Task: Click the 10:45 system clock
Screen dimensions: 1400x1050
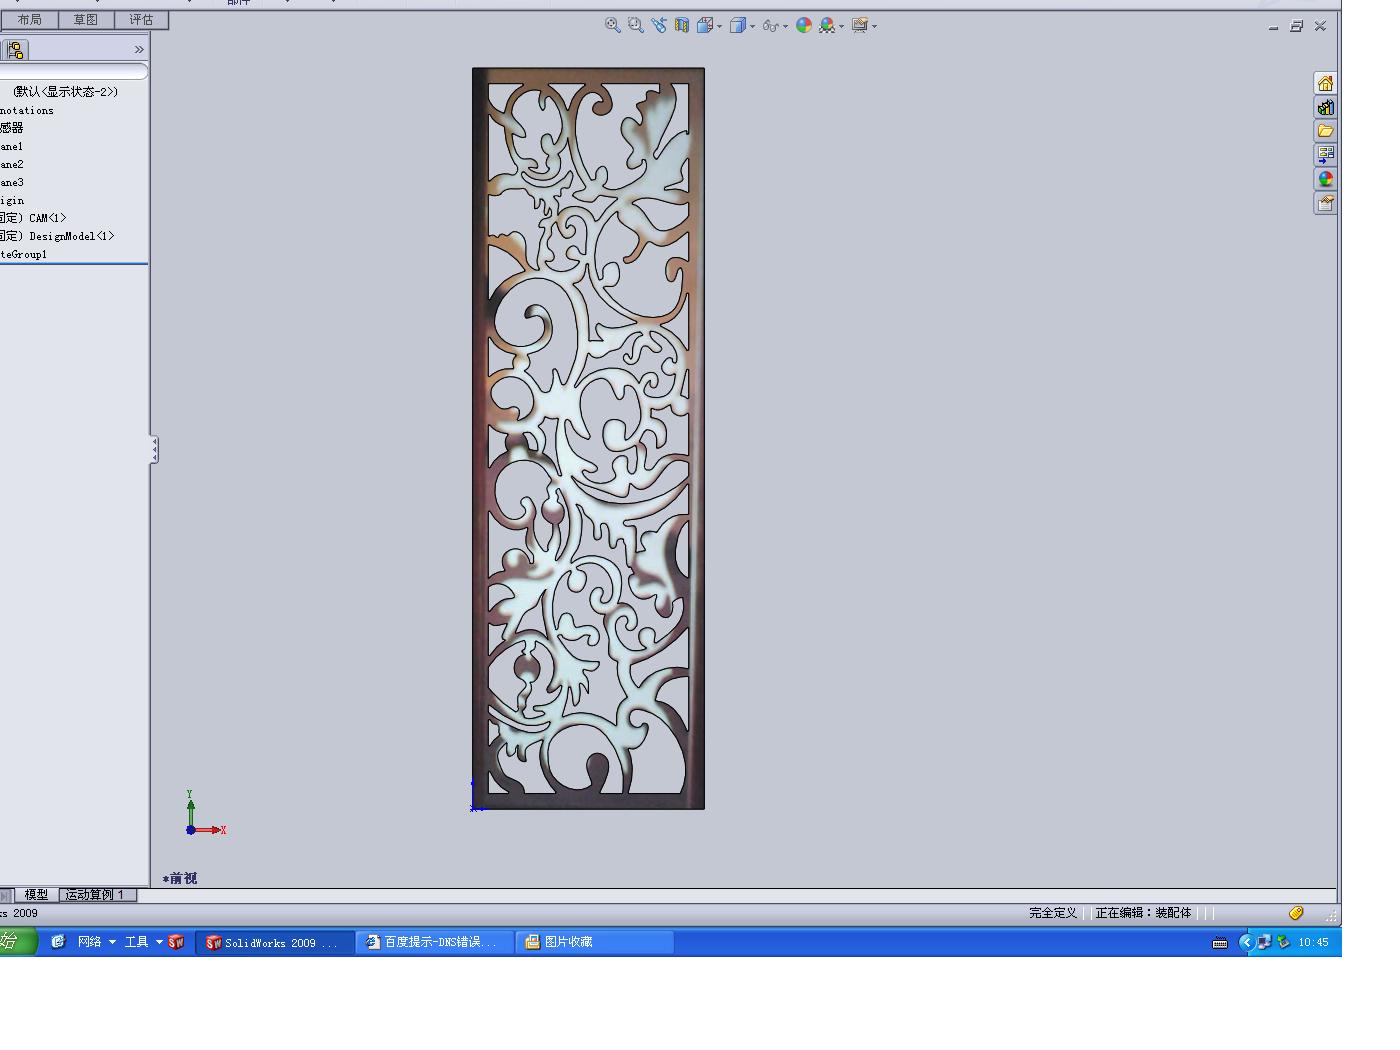Action: click(x=1314, y=942)
